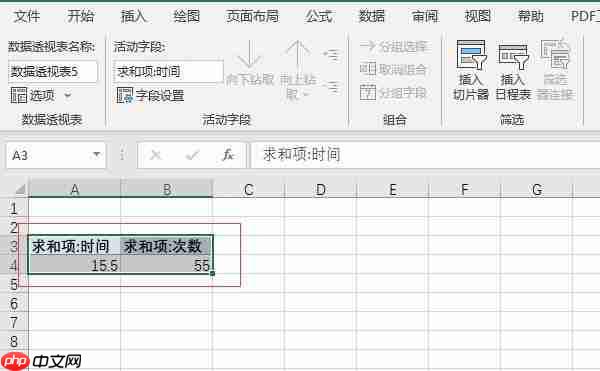Open the 页面布局 tab
The height and width of the screenshot is (371, 600).
[x=253, y=16]
